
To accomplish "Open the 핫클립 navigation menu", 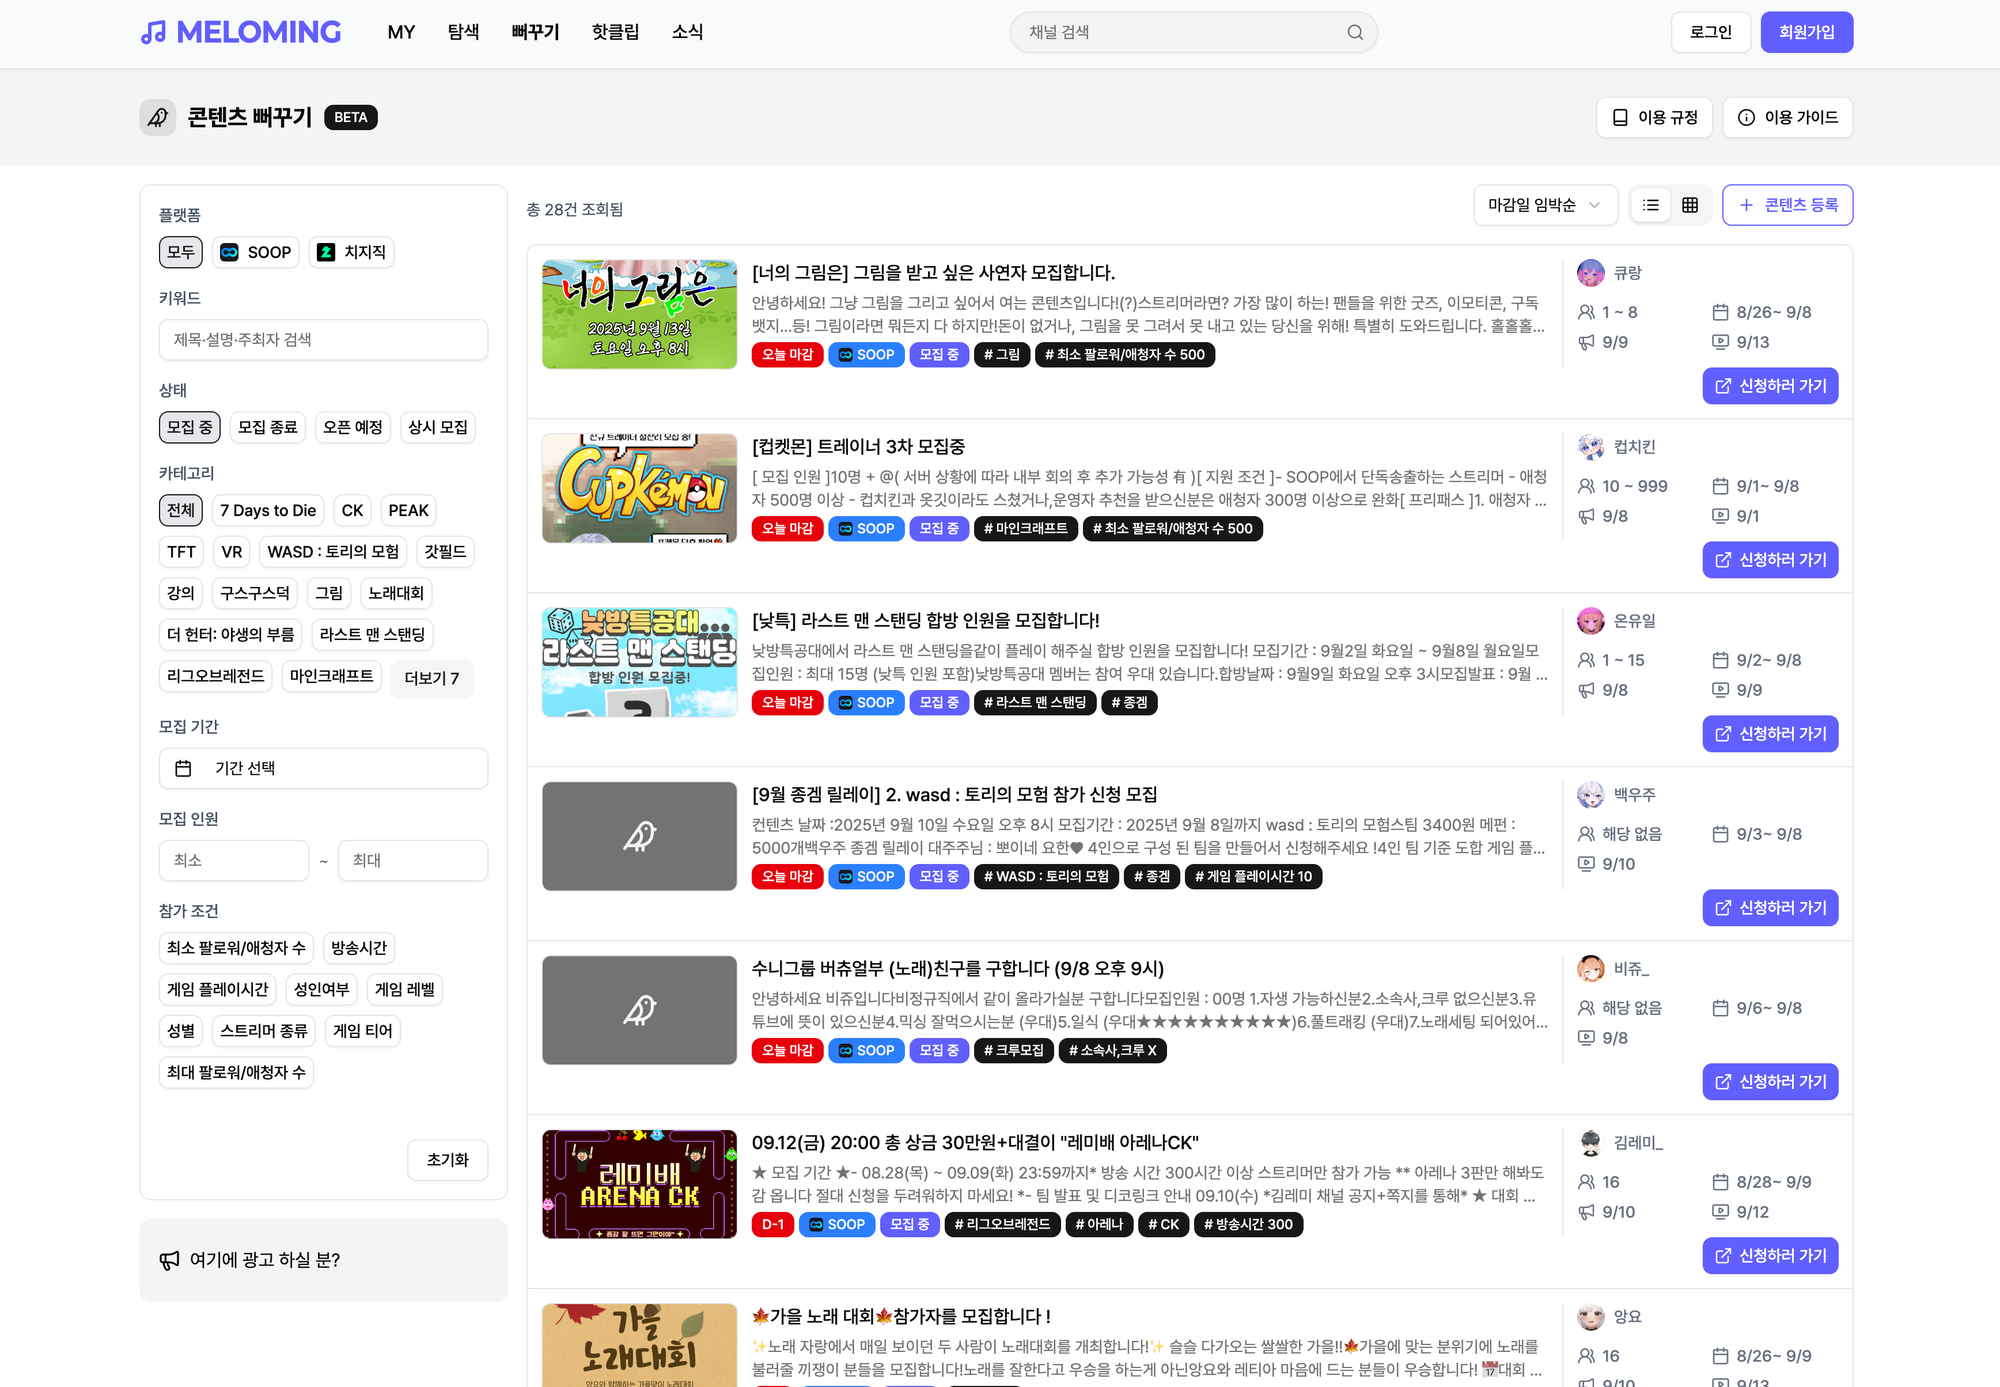I will point(615,32).
